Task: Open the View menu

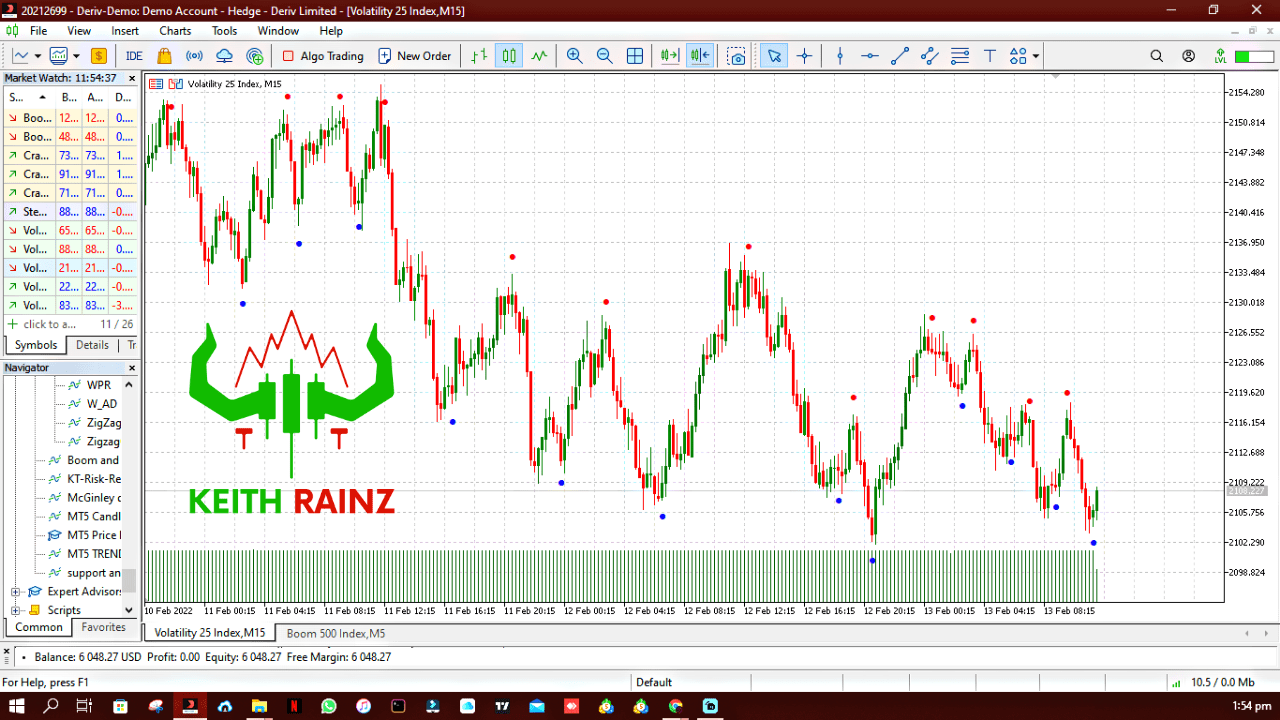Action: tap(79, 31)
